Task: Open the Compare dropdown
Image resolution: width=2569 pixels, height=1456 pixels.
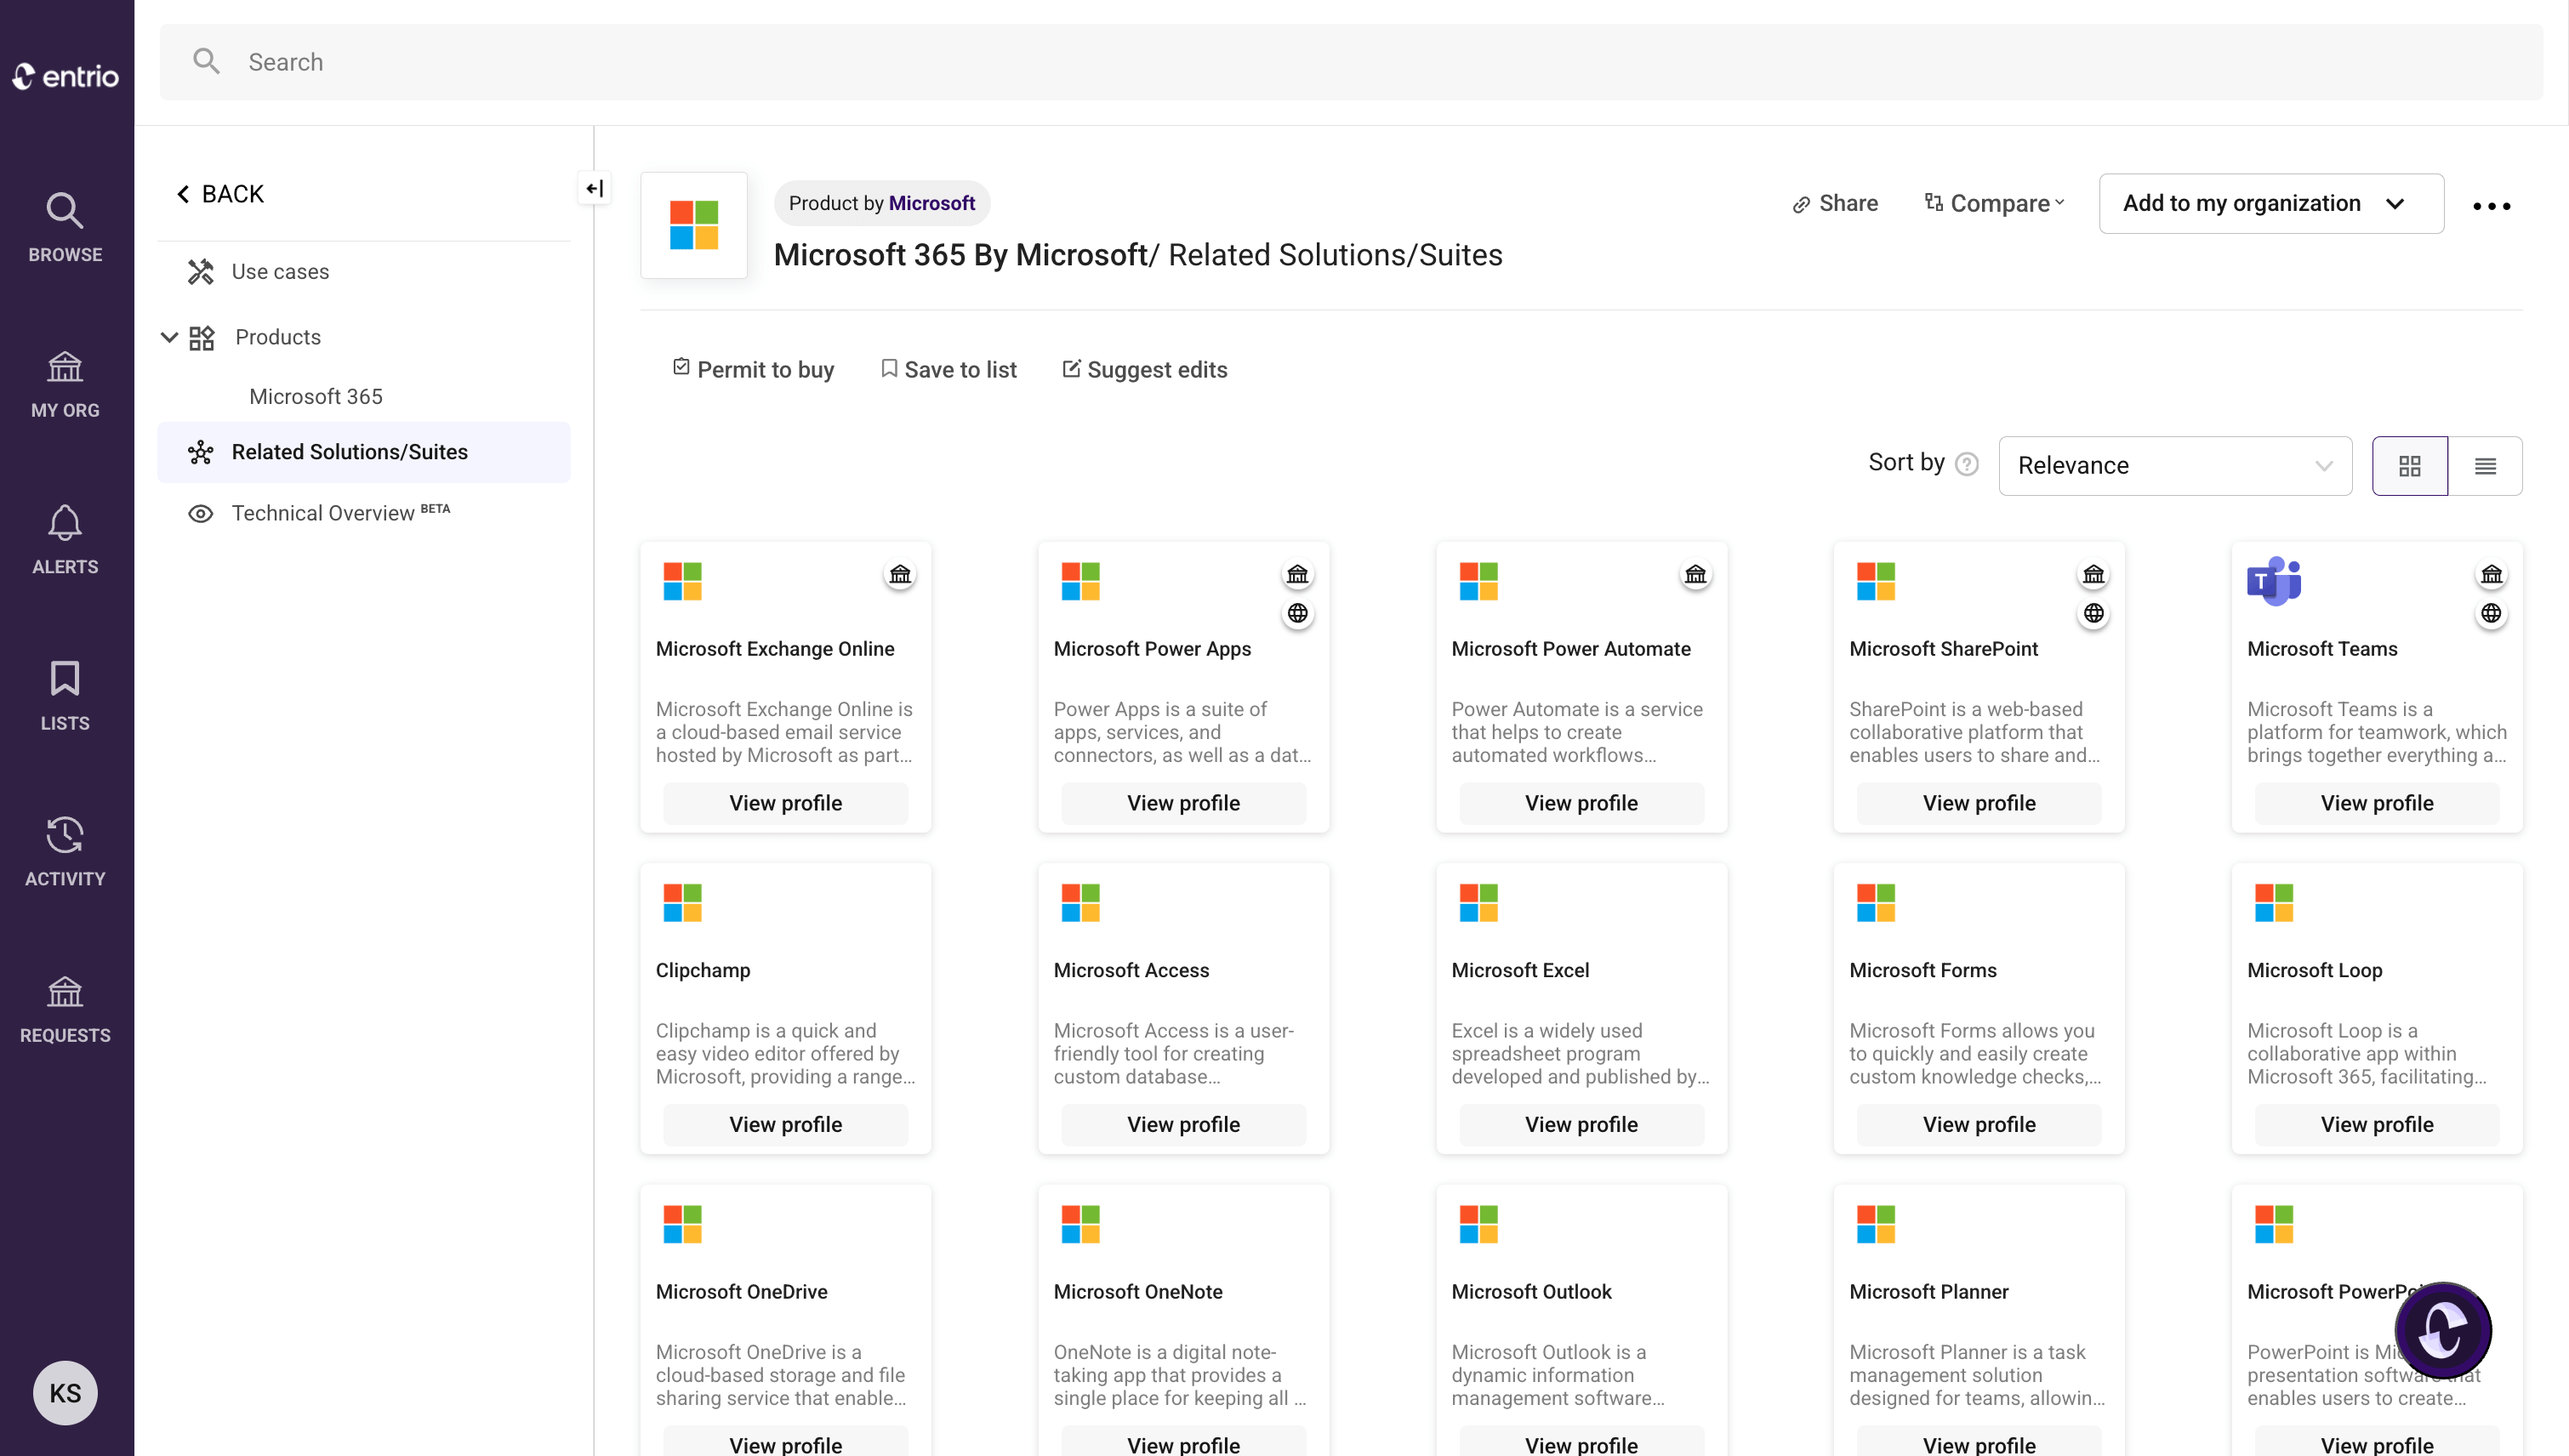Action: tap(1995, 203)
